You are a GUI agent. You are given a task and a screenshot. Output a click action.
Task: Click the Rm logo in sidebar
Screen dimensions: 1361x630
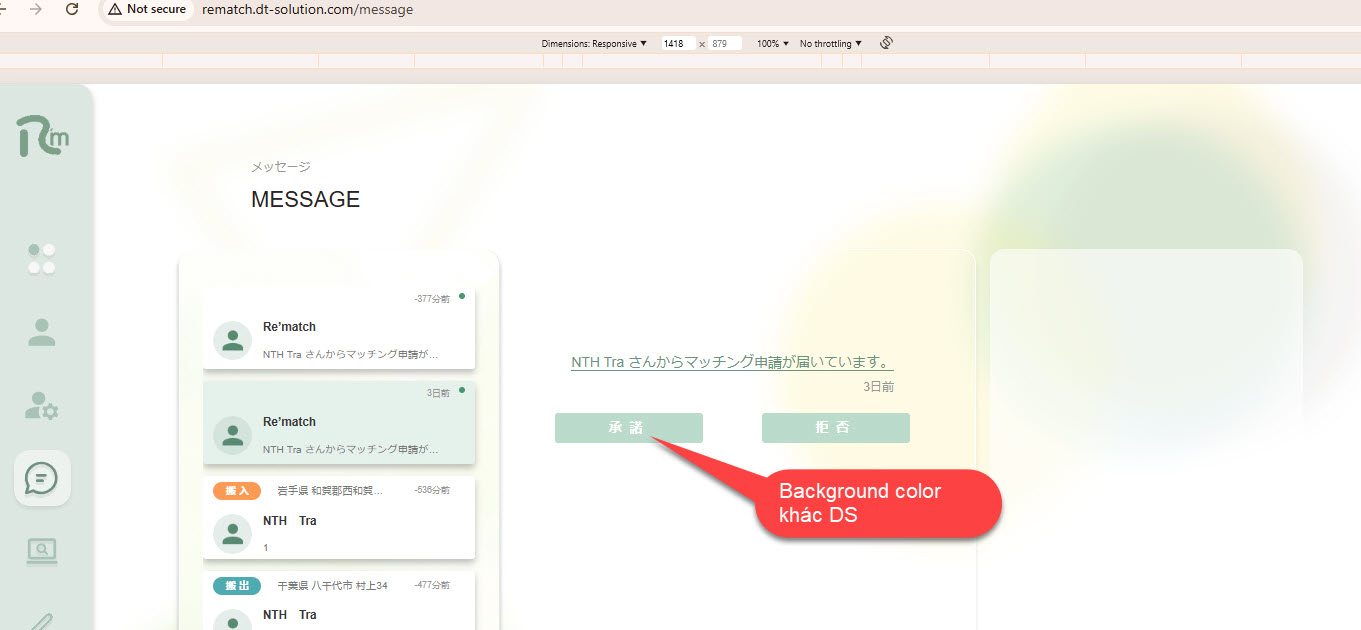tap(43, 136)
